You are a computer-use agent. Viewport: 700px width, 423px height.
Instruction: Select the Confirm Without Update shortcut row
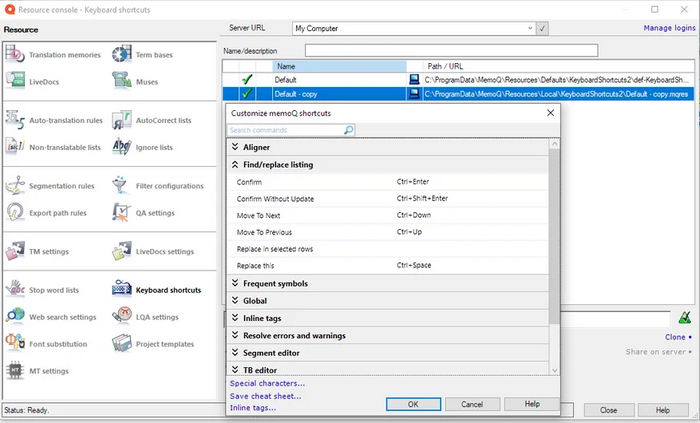pyautogui.click(x=275, y=199)
